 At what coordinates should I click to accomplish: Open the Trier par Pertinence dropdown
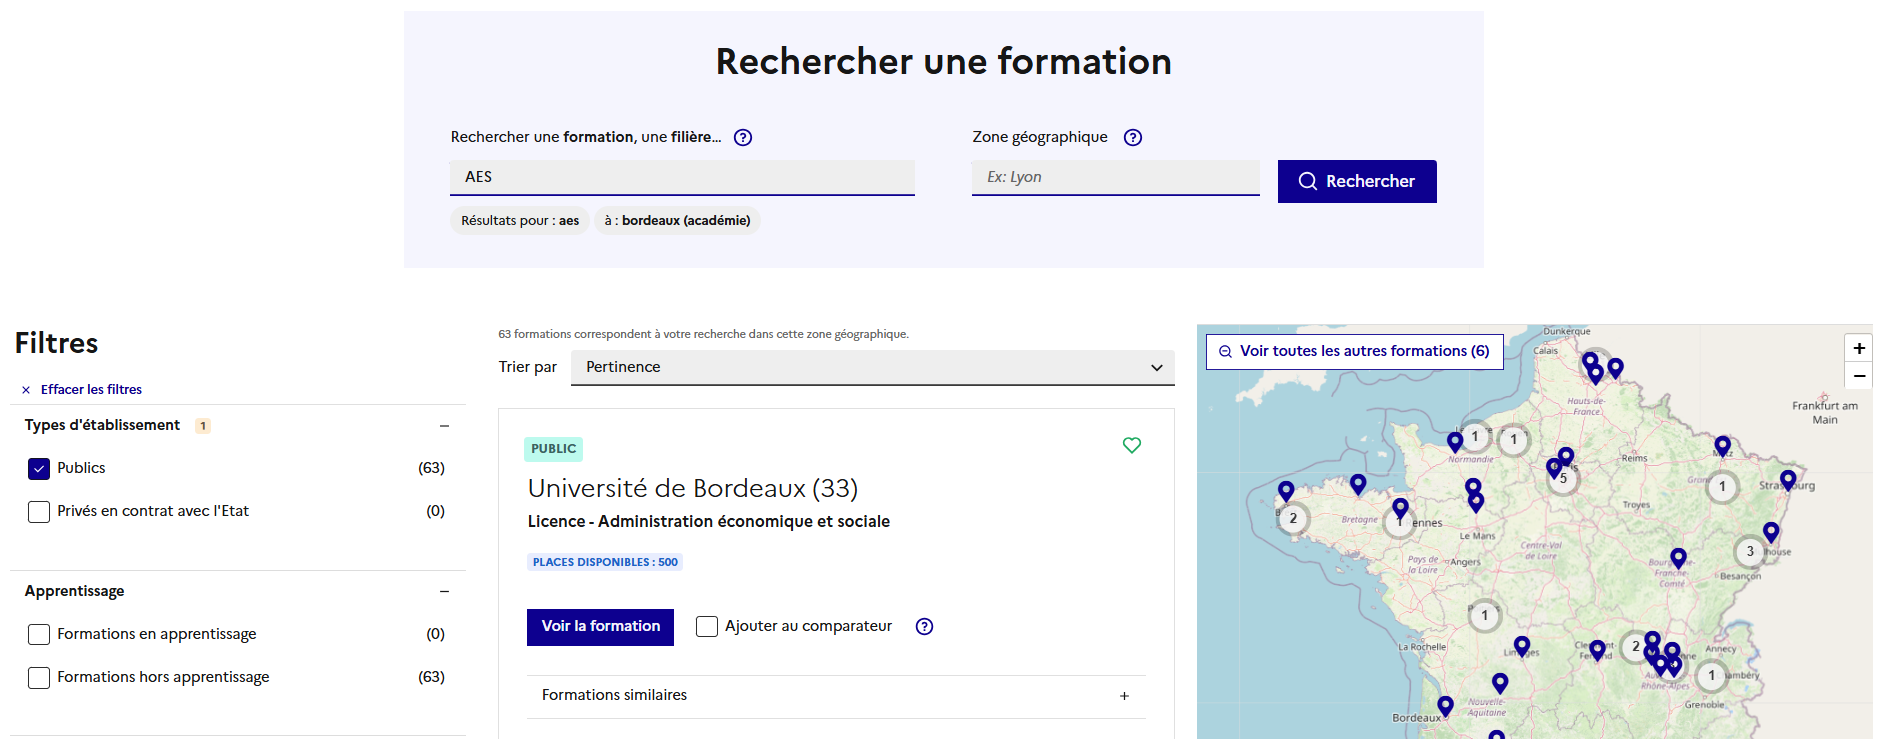[872, 367]
